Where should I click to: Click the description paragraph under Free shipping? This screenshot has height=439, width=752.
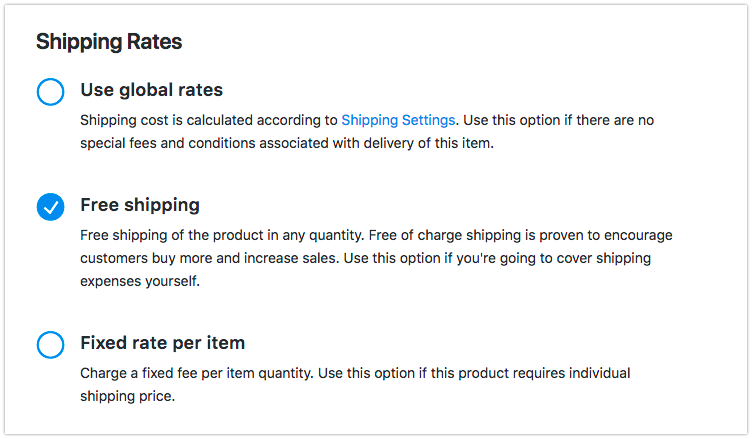coord(376,258)
